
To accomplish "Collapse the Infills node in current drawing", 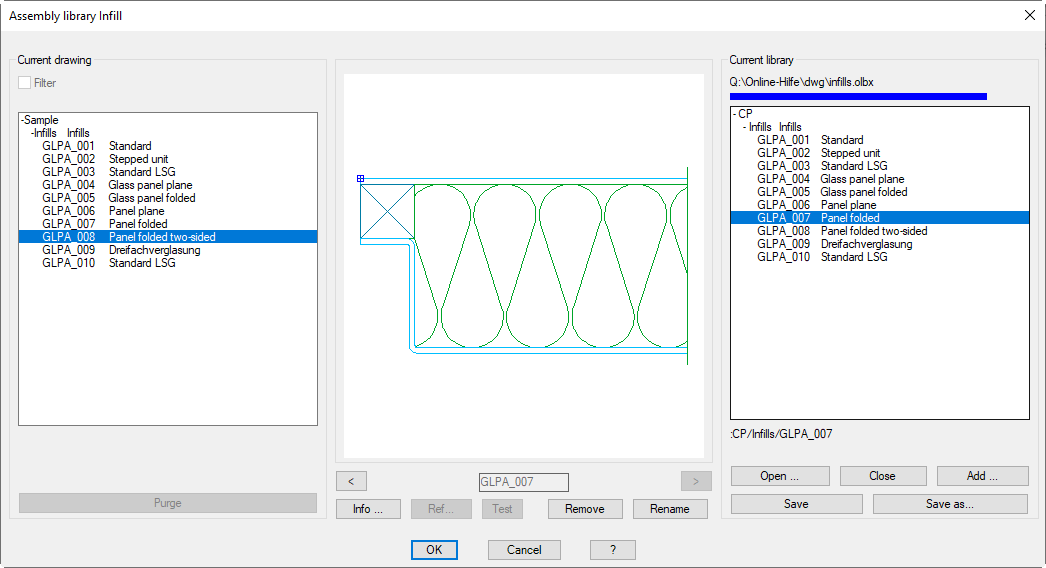I will coord(33,133).
